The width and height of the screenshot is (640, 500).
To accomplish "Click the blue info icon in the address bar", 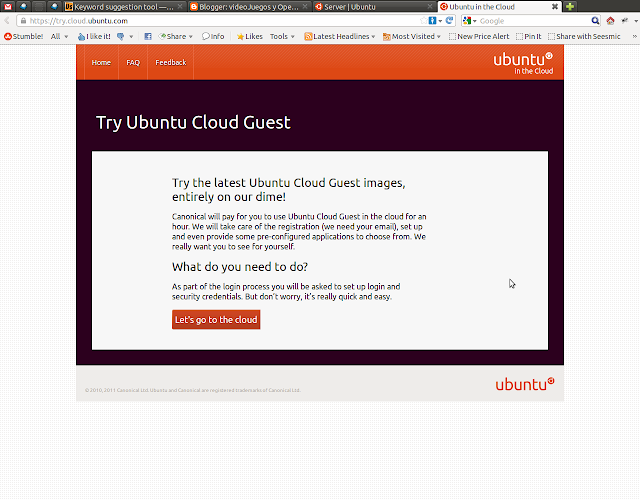I will point(433,20).
